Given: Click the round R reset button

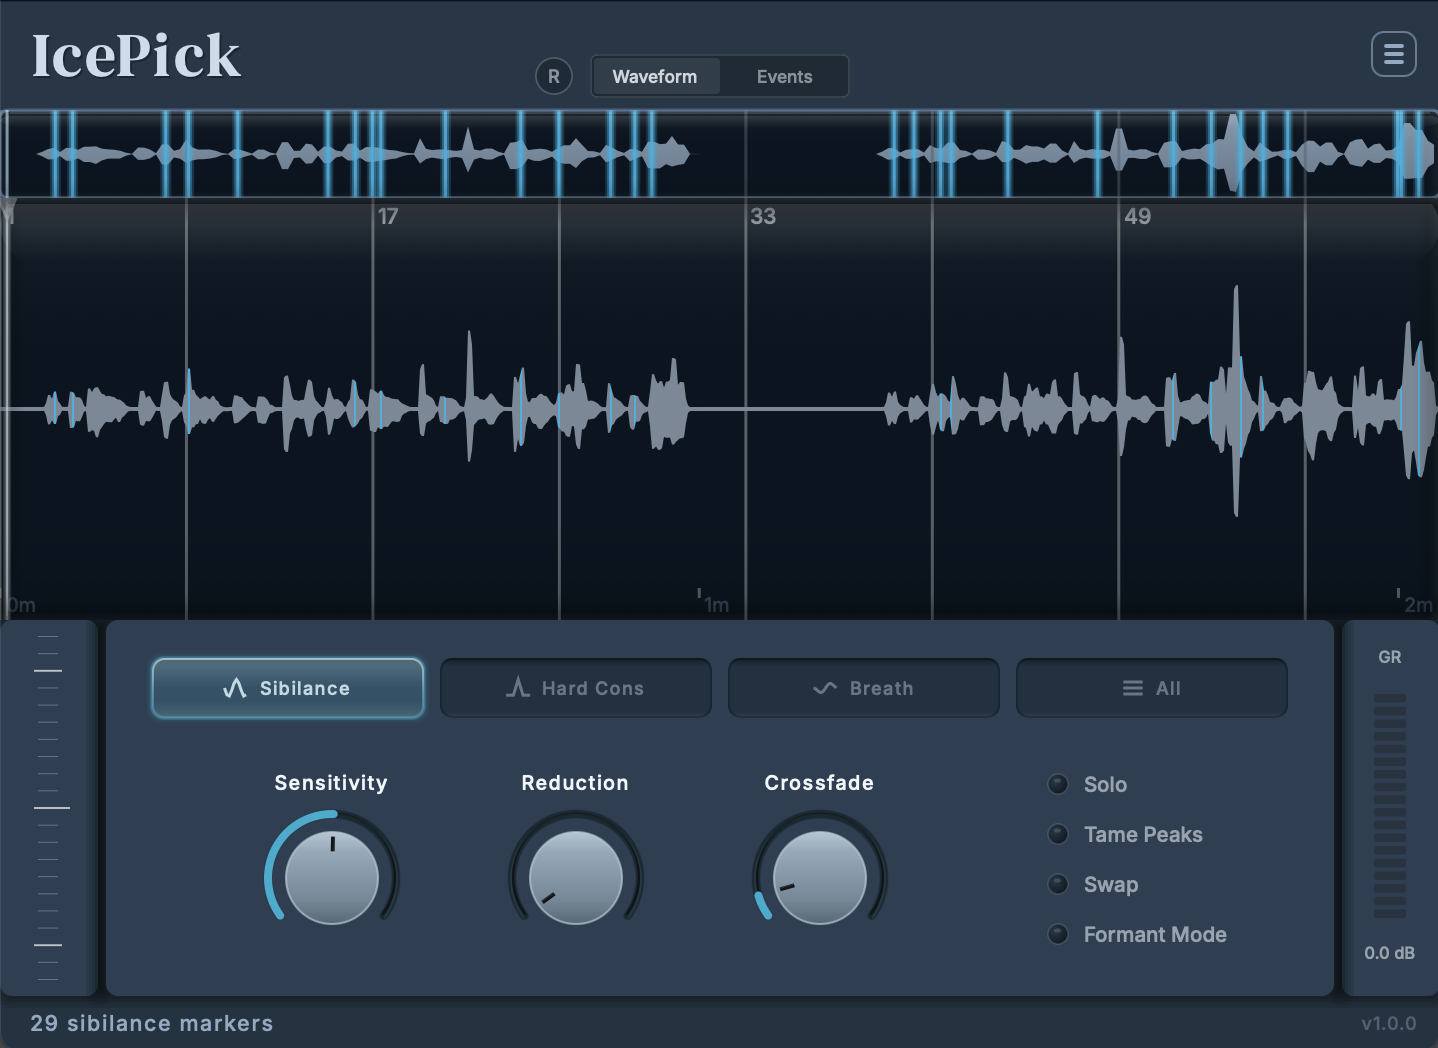Looking at the screenshot, I should [554, 76].
